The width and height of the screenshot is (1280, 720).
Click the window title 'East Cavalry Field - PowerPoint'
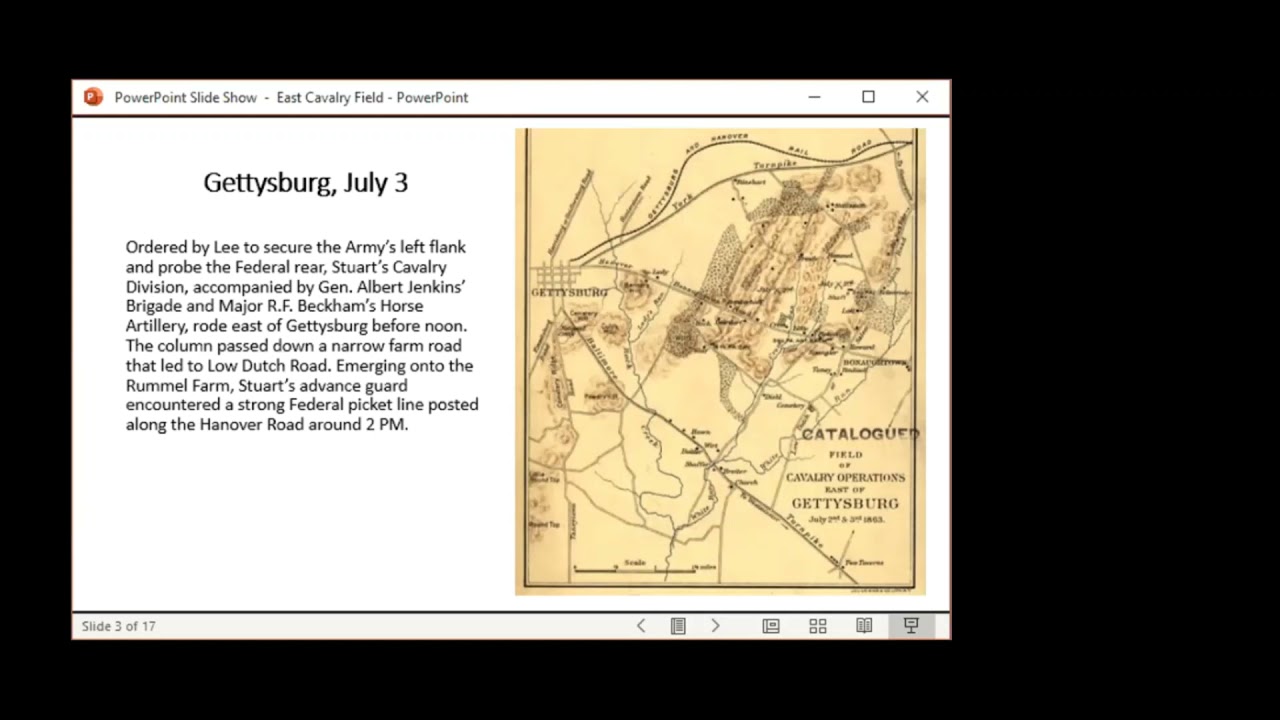372,97
